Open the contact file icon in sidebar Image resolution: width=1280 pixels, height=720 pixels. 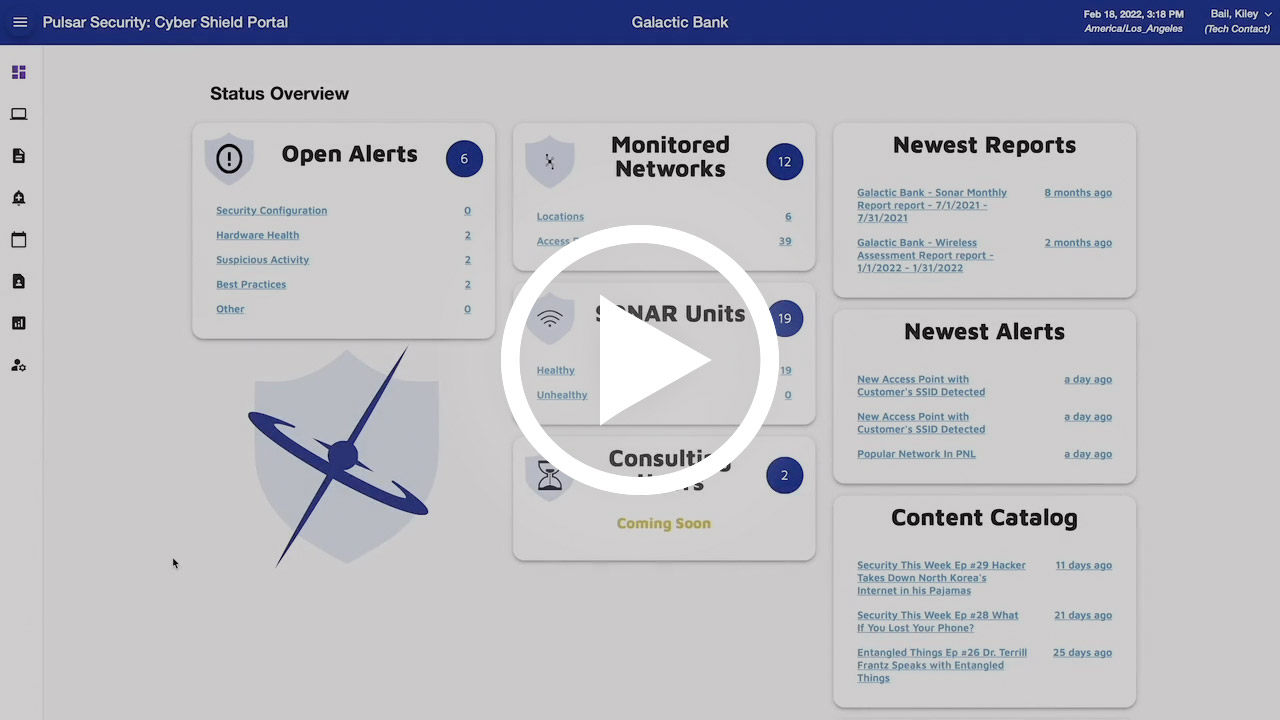tap(19, 282)
